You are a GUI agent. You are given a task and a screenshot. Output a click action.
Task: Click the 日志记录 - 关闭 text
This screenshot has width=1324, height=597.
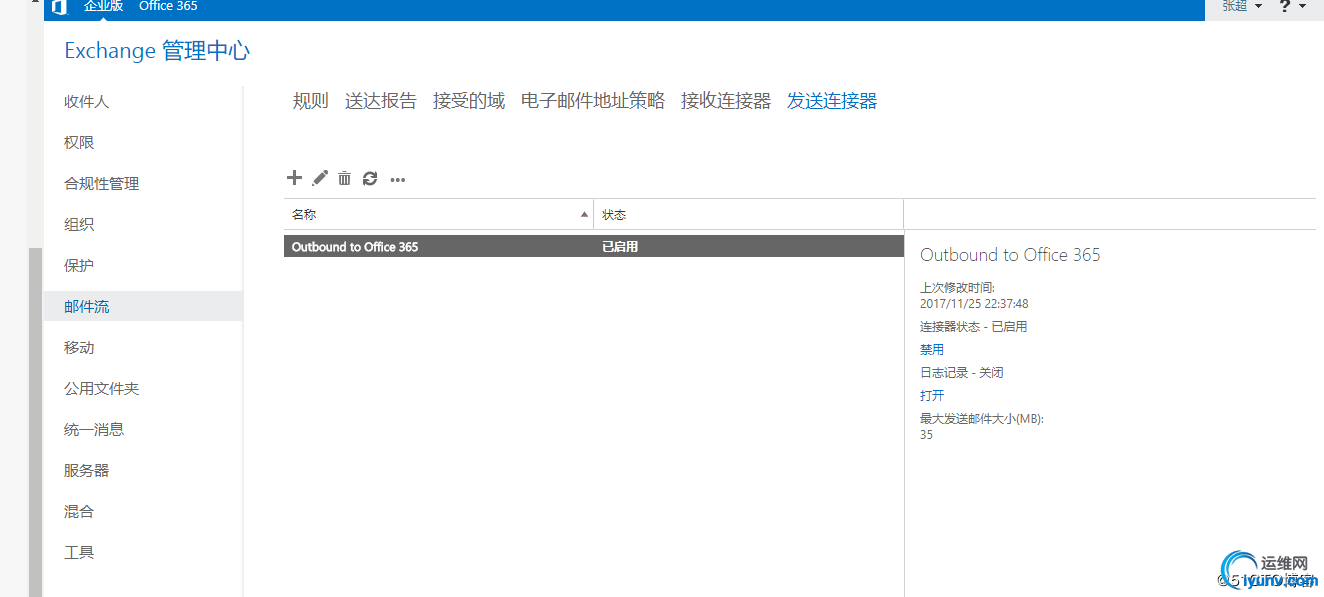point(962,373)
